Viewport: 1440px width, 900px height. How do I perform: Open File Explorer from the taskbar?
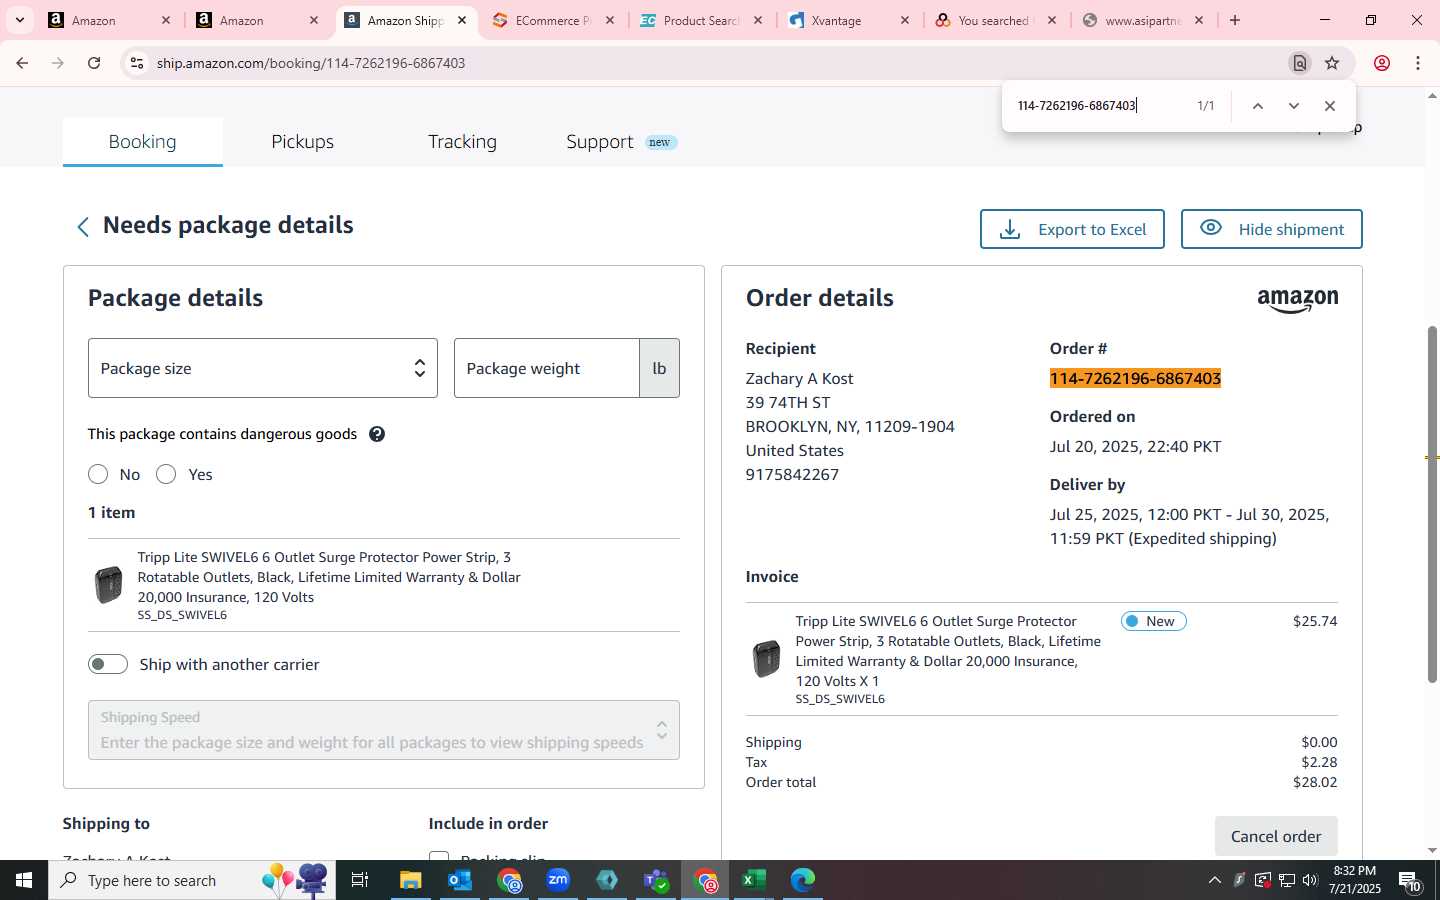[x=411, y=880]
